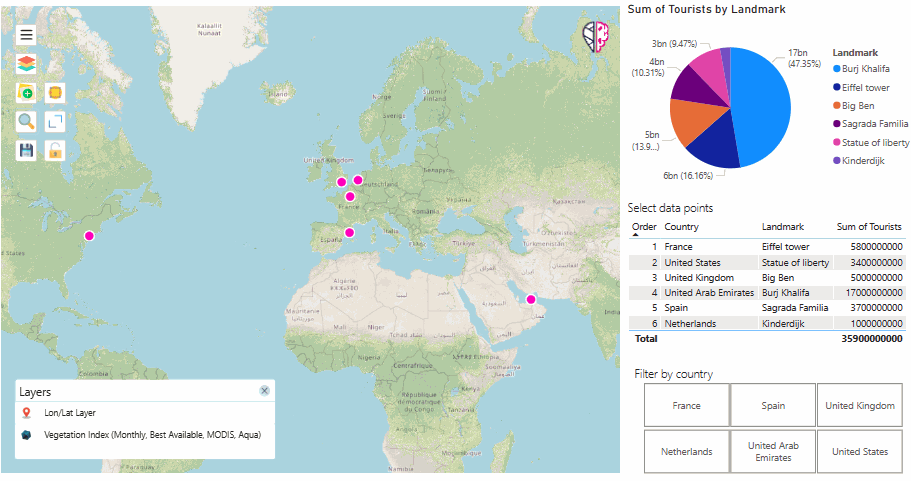Click the red pin icon of Lon/Lat Layer
Image resolution: width=911 pixels, height=481 pixels.
[26, 413]
